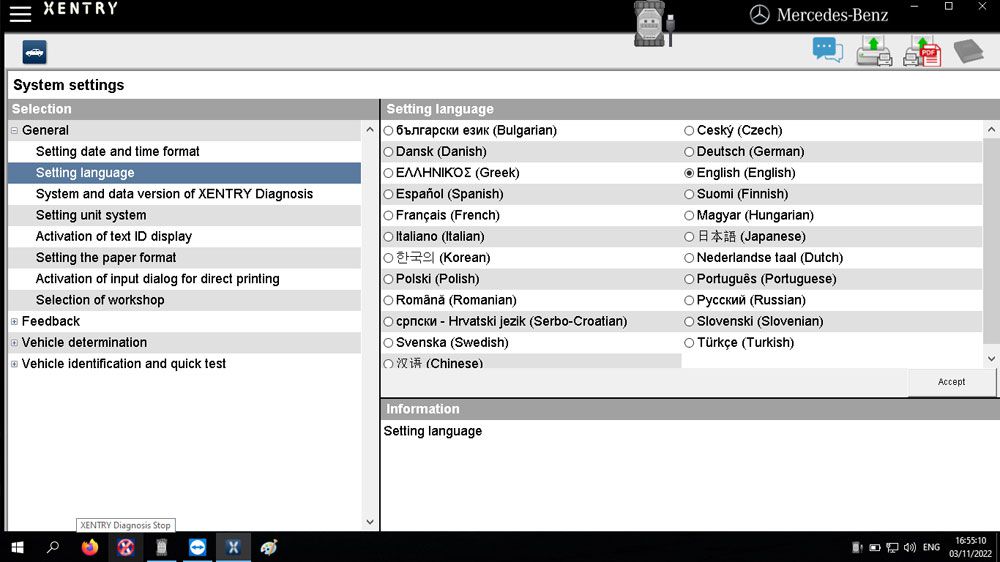Click Selection panel scroll down arrow
This screenshot has height=562, width=1000.
coord(370,522)
